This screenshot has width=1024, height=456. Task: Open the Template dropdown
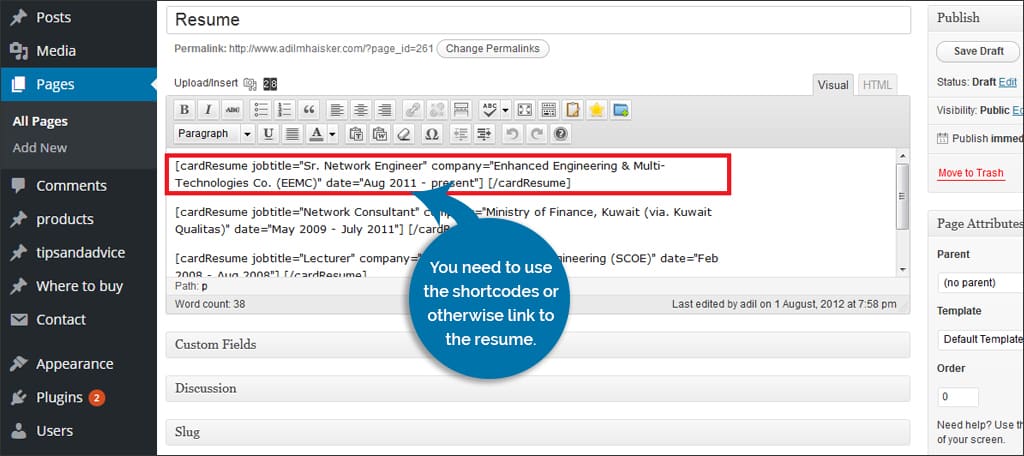tap(980, 339)
